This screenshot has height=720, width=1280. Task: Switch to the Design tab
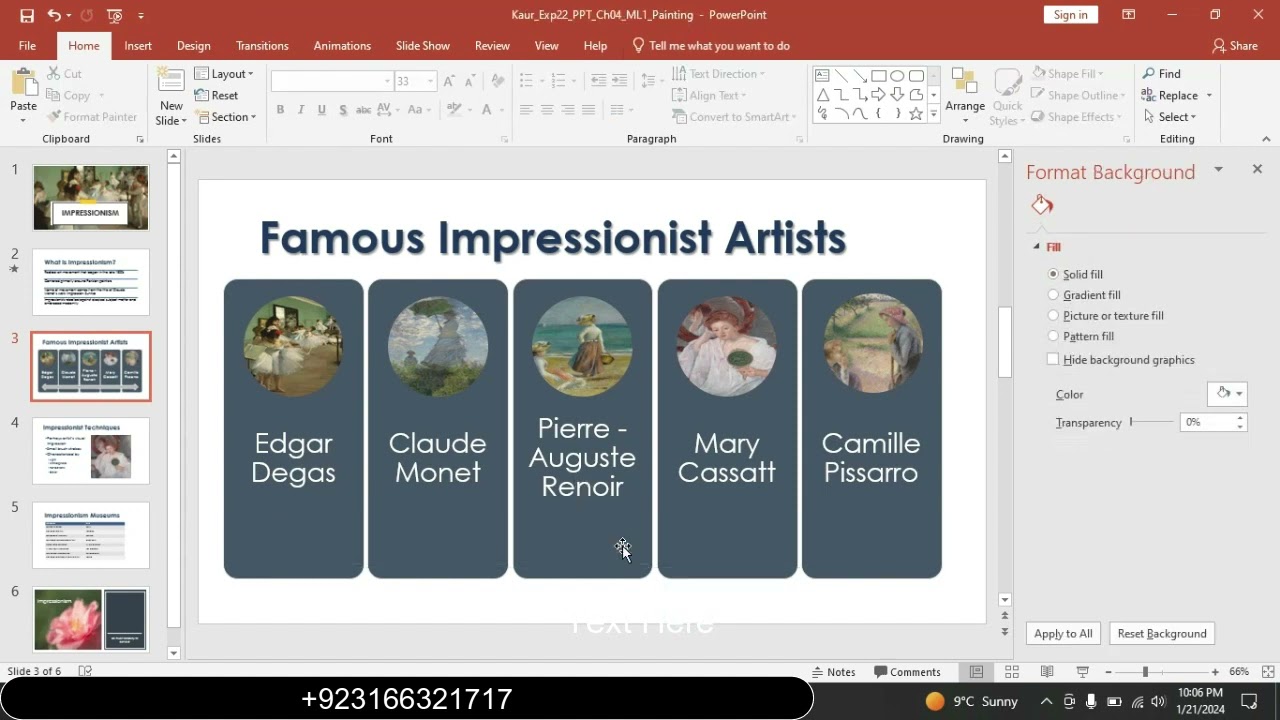point(194,46)
